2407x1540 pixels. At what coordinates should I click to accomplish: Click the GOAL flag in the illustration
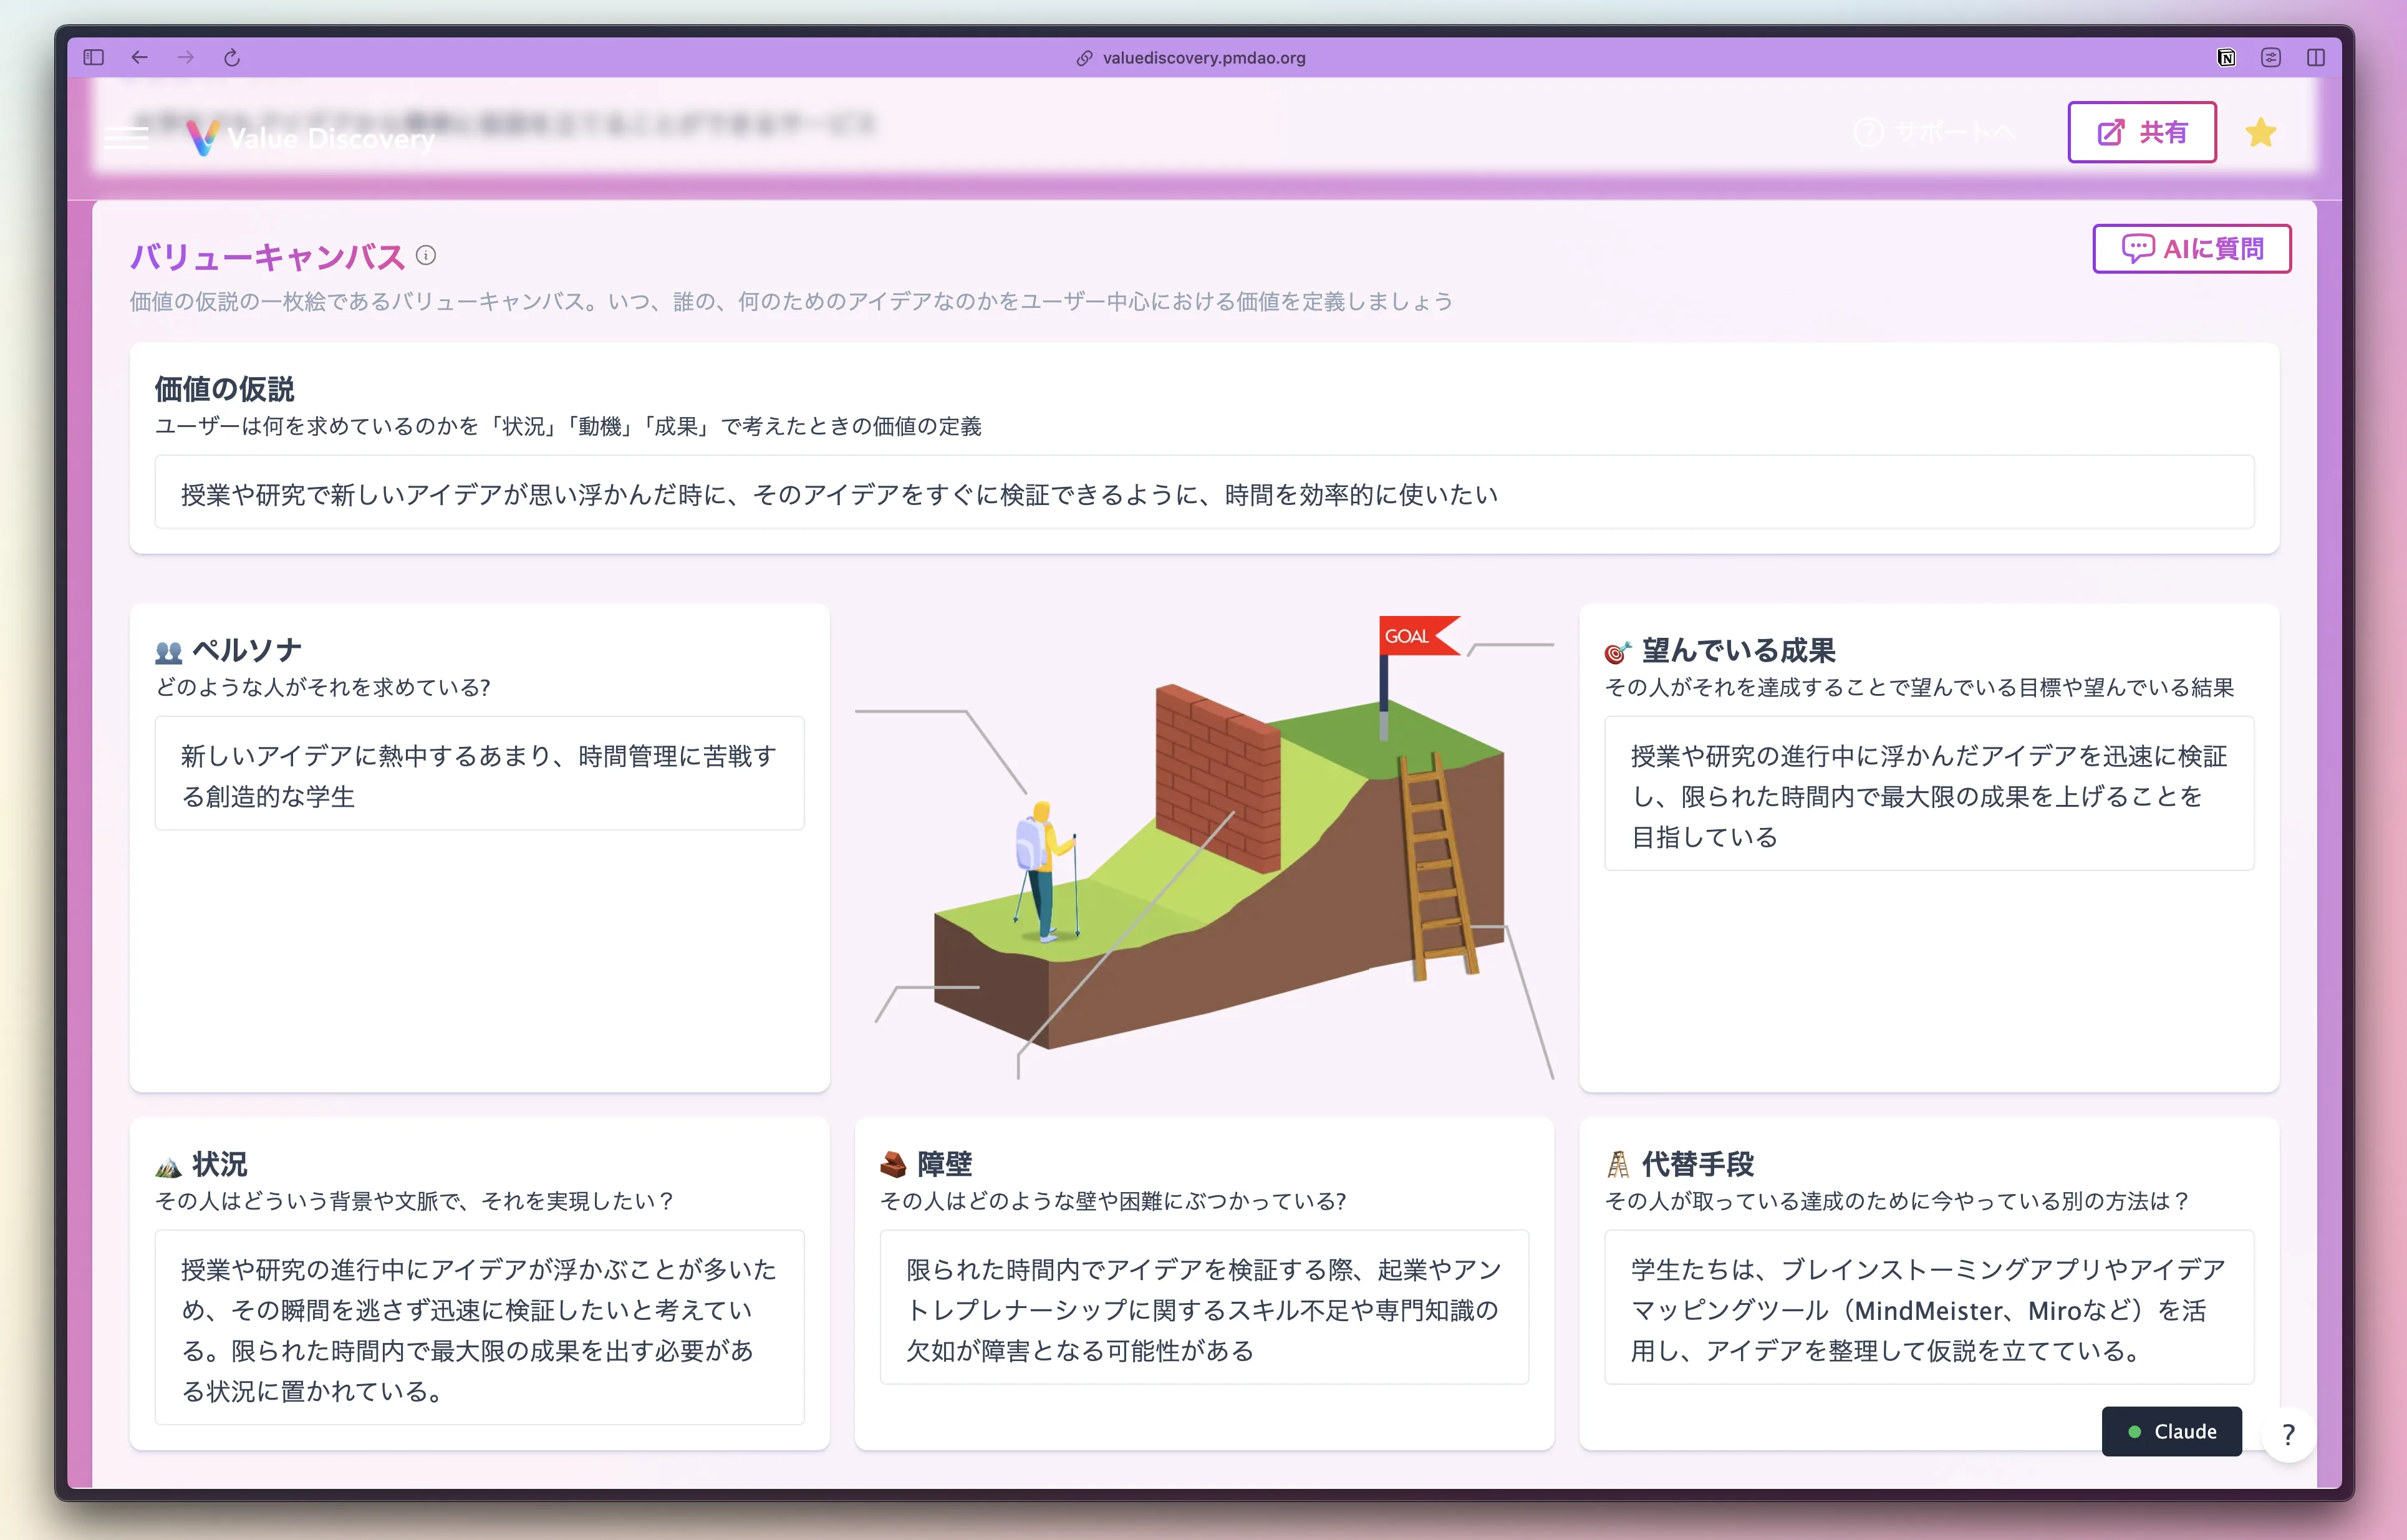pyautogui.click(x=1414, y=637)
